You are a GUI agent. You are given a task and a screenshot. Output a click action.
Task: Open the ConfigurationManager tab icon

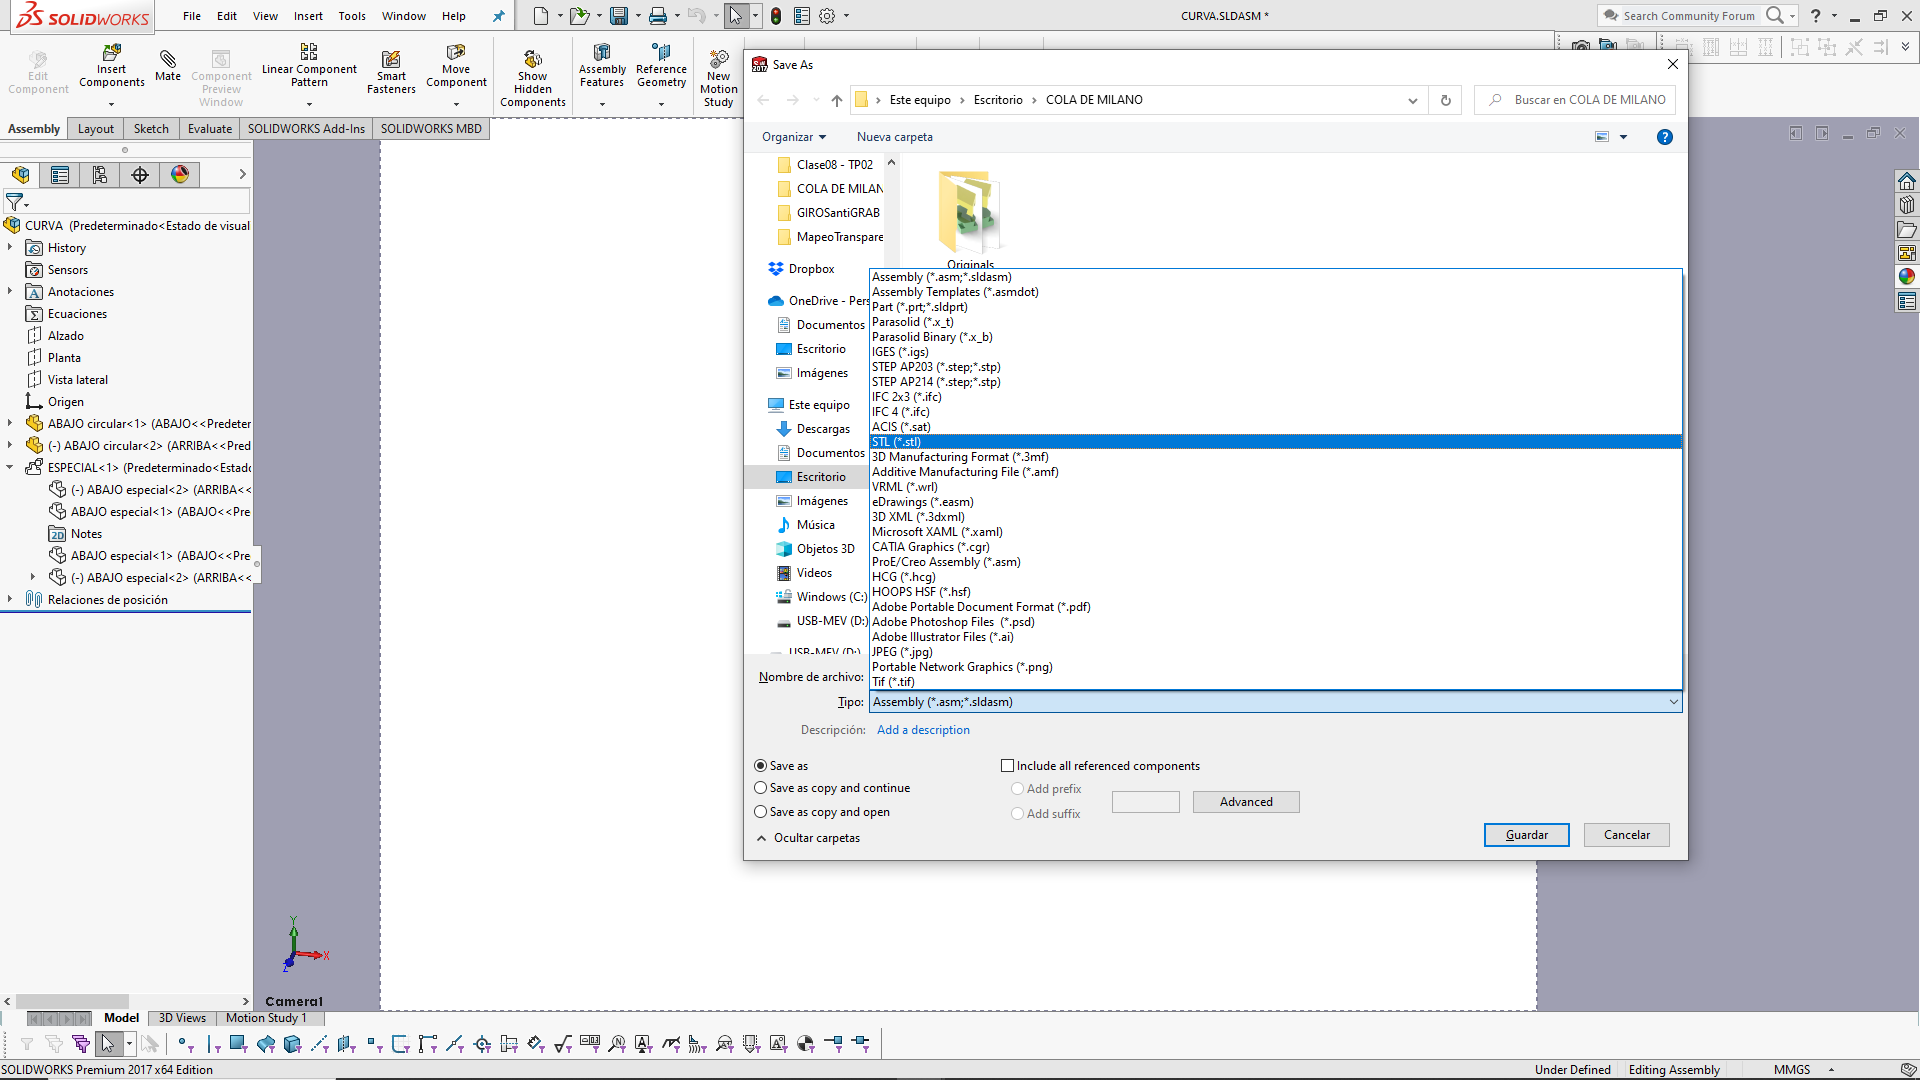(100, 175)
